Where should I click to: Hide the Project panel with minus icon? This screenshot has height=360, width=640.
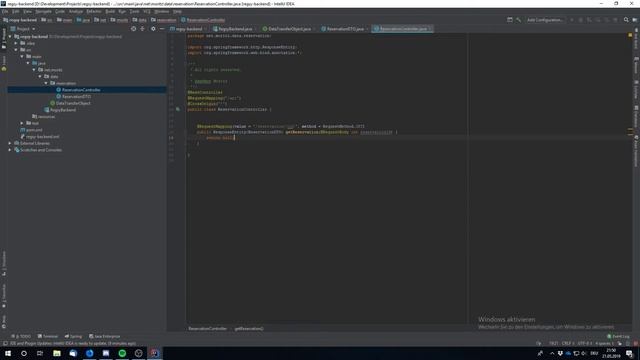tap(162, 29)
